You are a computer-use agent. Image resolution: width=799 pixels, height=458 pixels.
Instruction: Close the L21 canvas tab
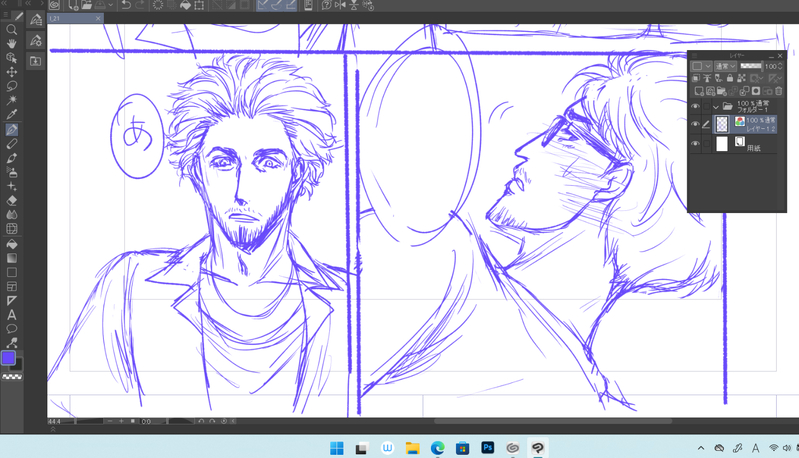pos(98,18)
